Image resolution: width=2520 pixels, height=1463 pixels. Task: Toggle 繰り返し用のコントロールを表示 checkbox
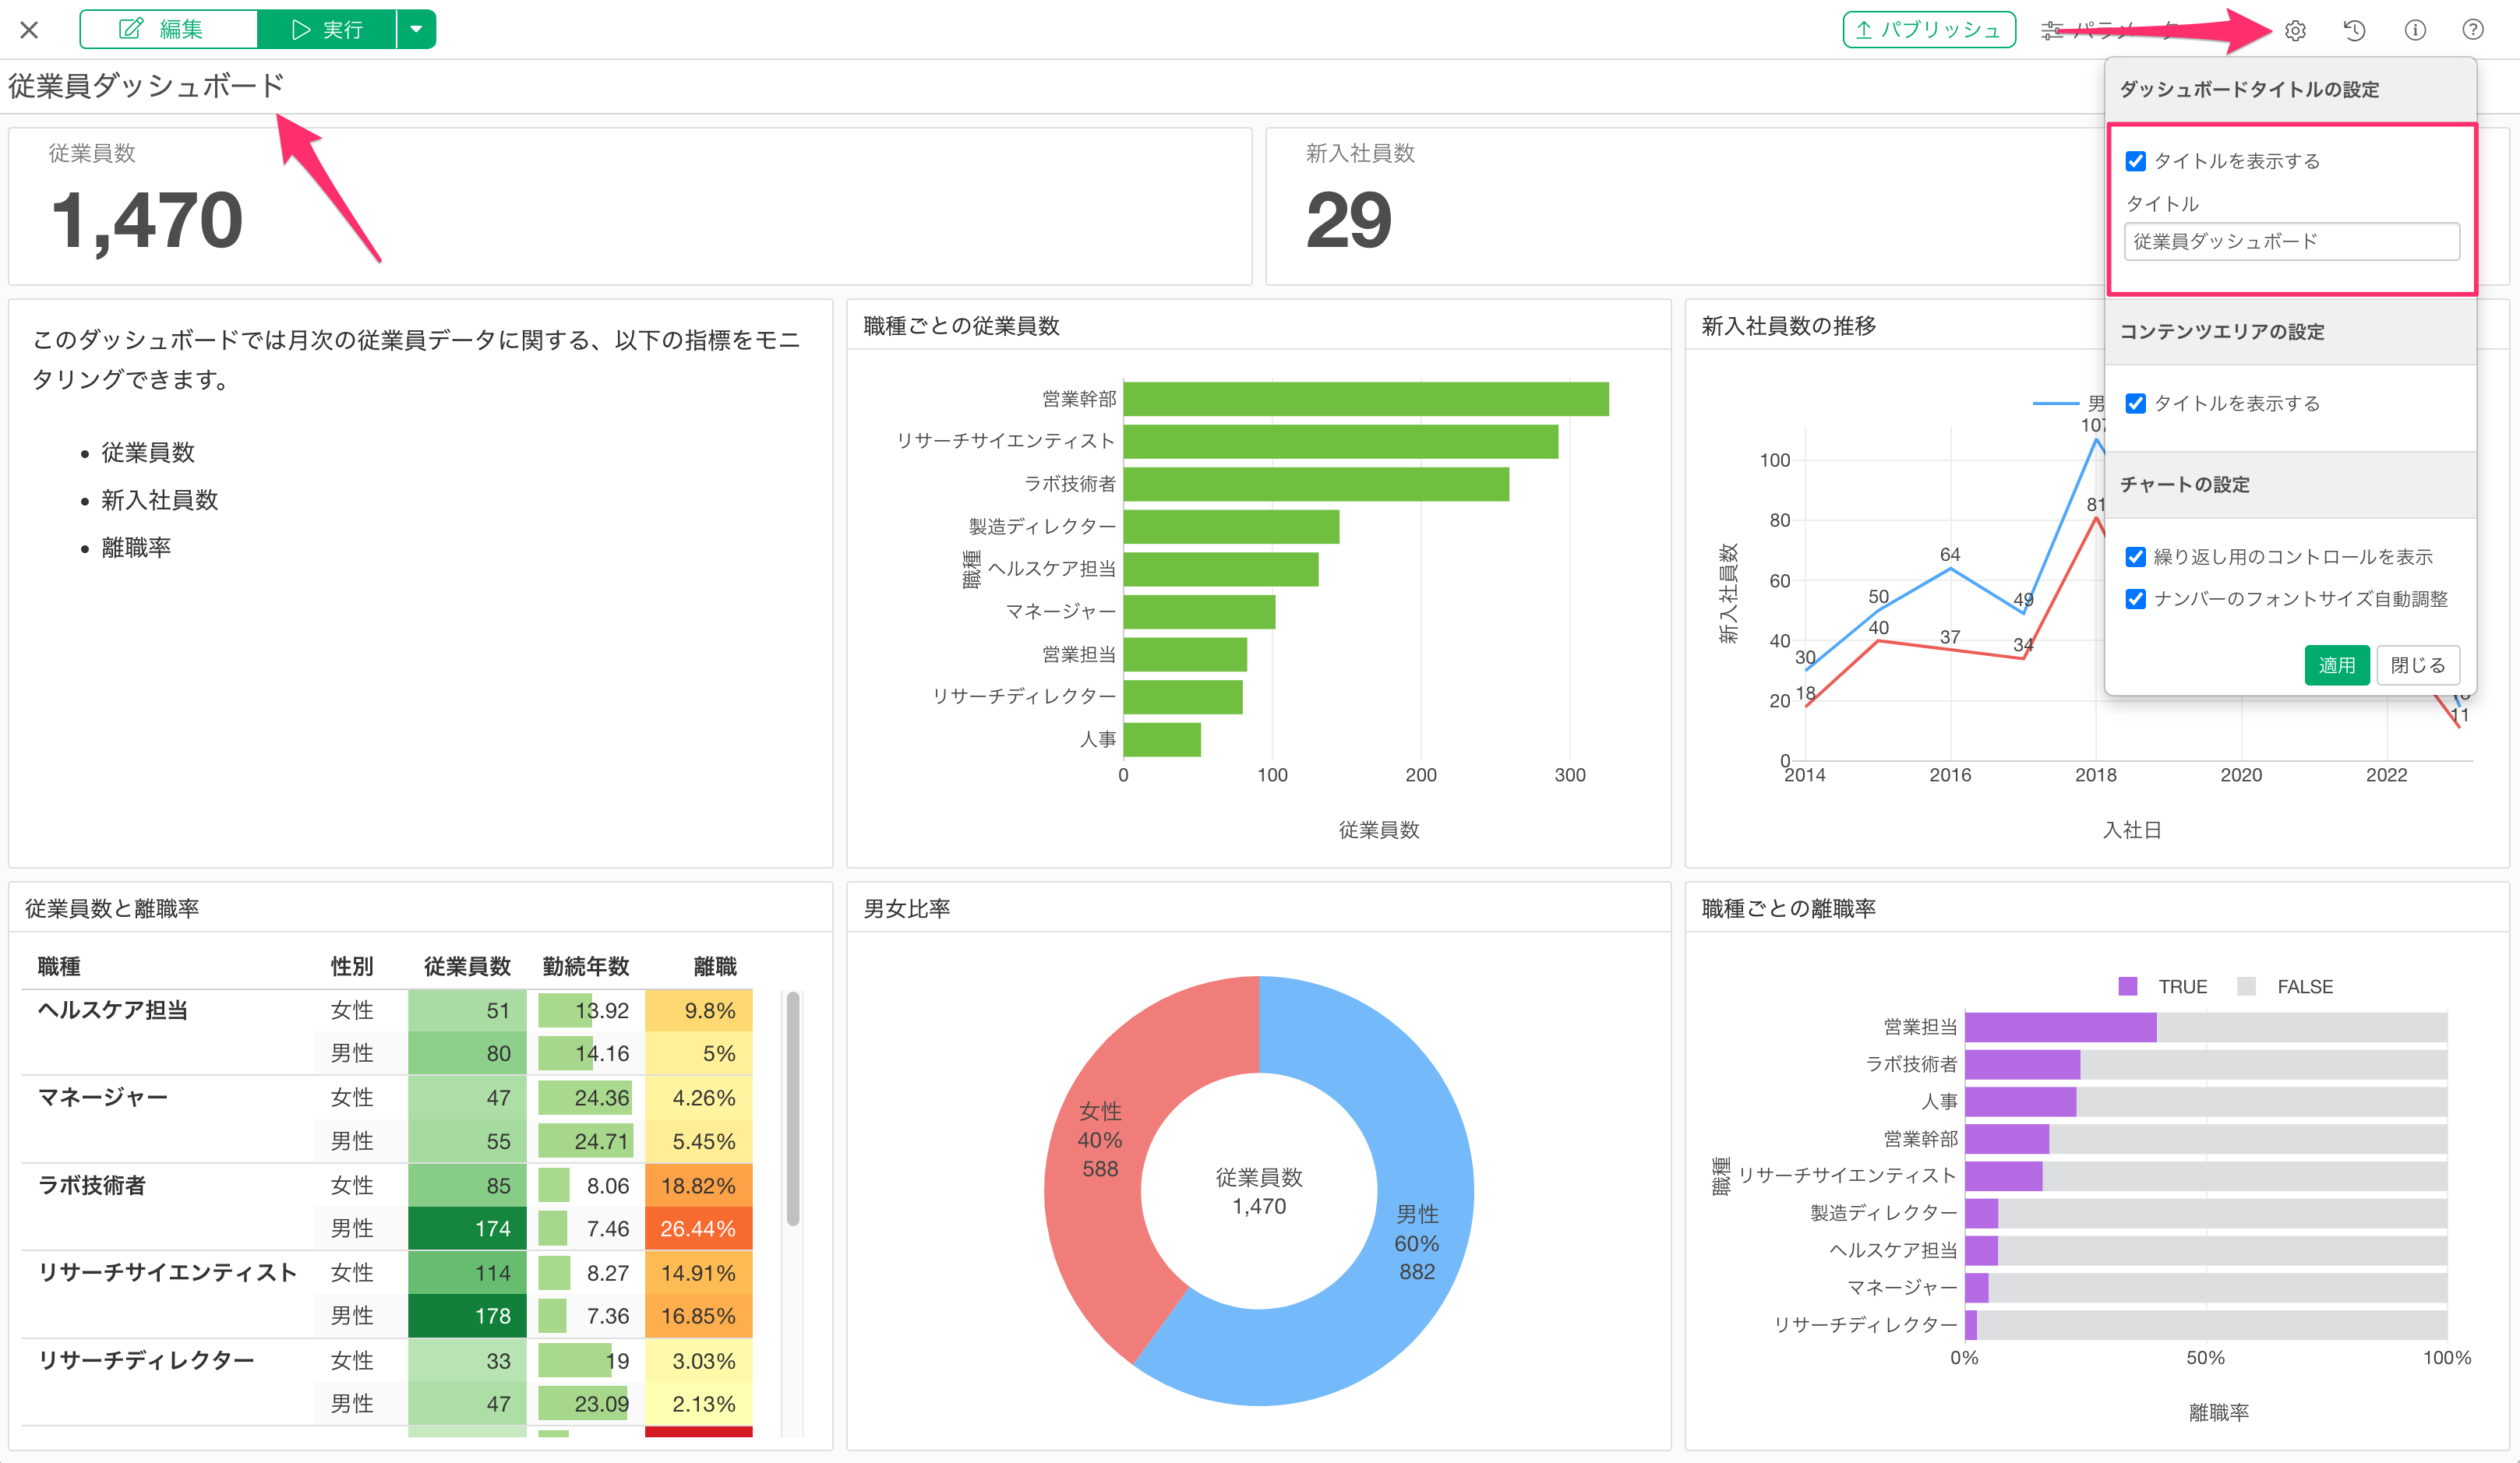(x=2135, y=556)
